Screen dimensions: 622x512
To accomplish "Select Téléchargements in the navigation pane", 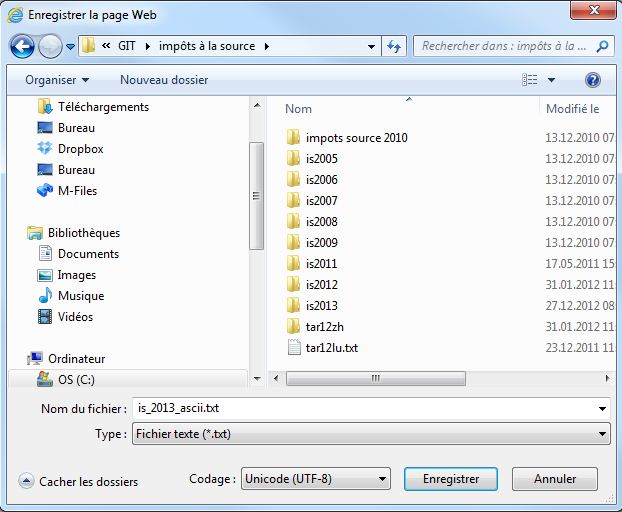I will point(104,107).
